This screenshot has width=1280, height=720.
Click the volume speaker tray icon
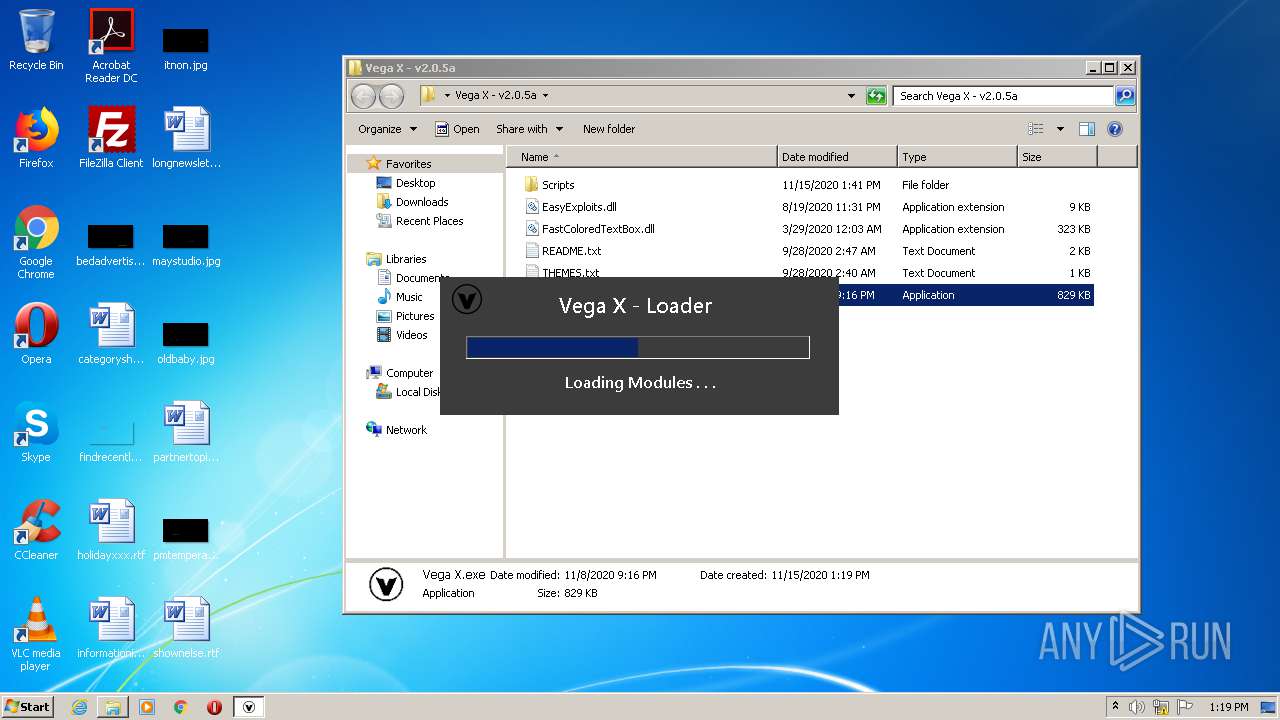click(1137, 707)
